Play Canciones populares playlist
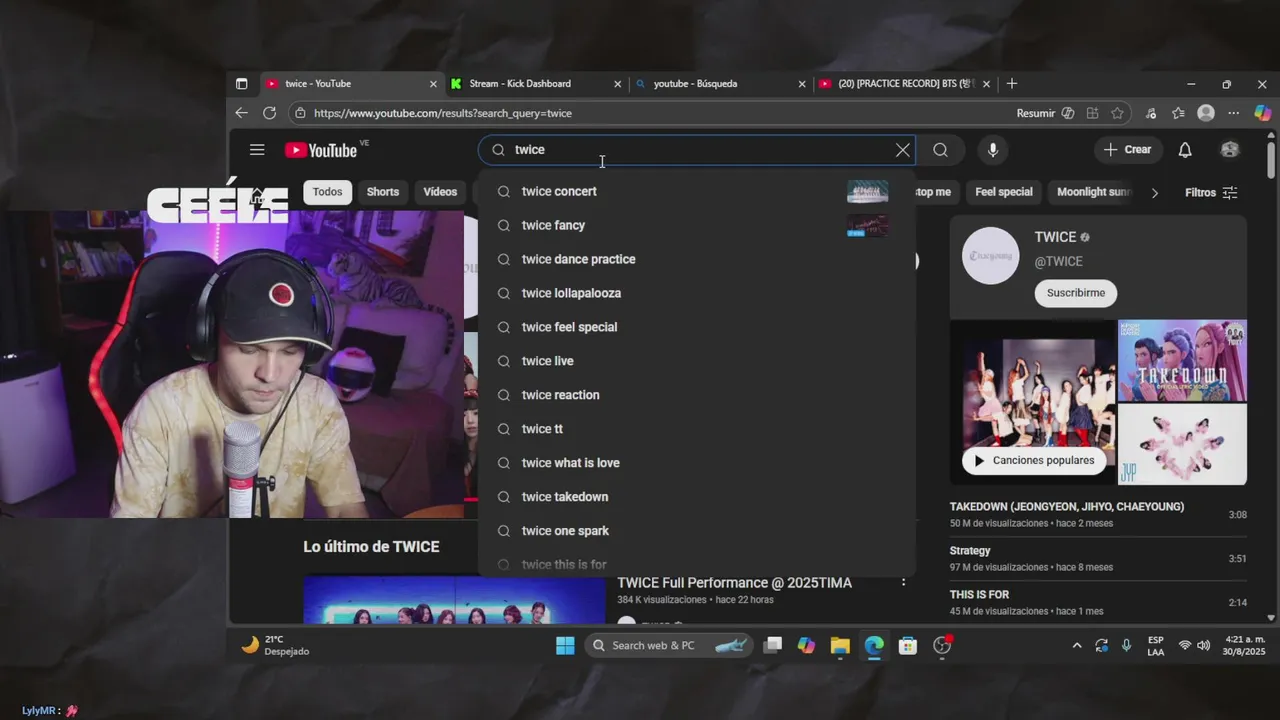The height and width of the screenshot is (720, 1280). coord(1034,461)
